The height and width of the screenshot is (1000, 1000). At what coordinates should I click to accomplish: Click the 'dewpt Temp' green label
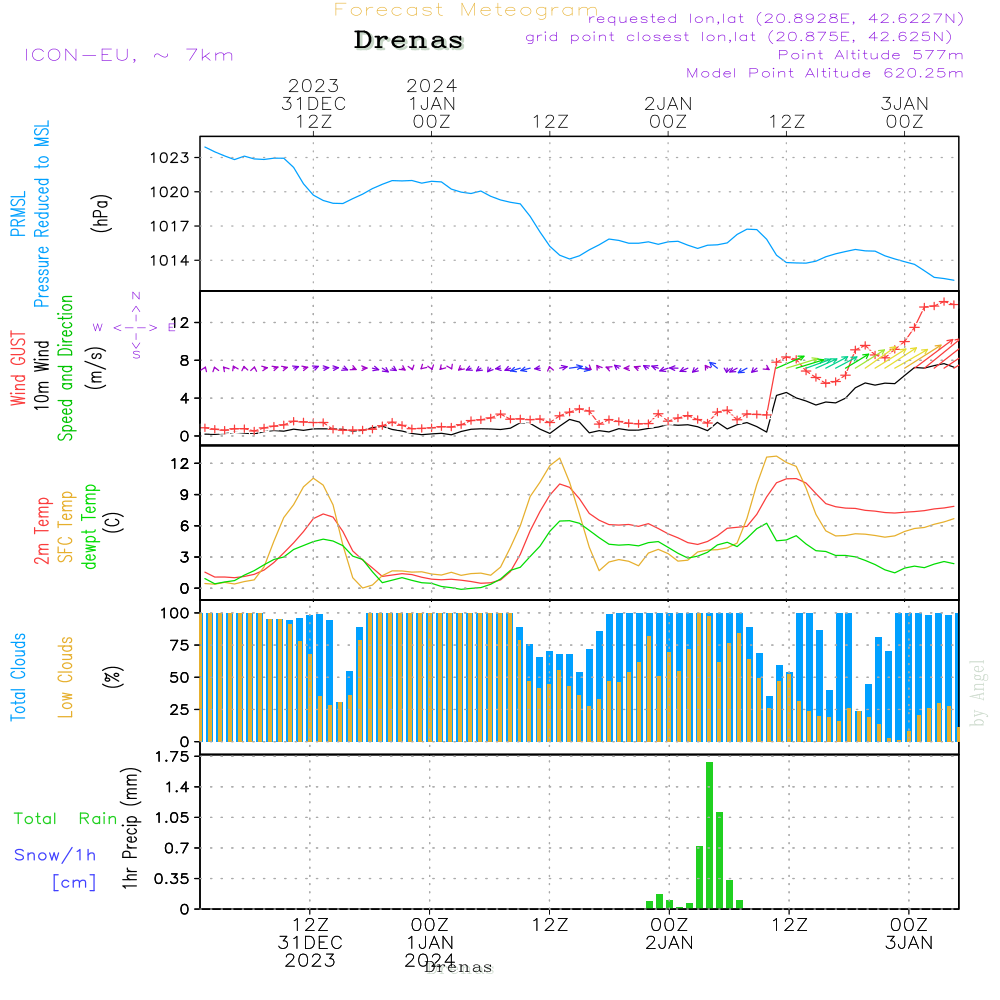[x=90, y=526]
